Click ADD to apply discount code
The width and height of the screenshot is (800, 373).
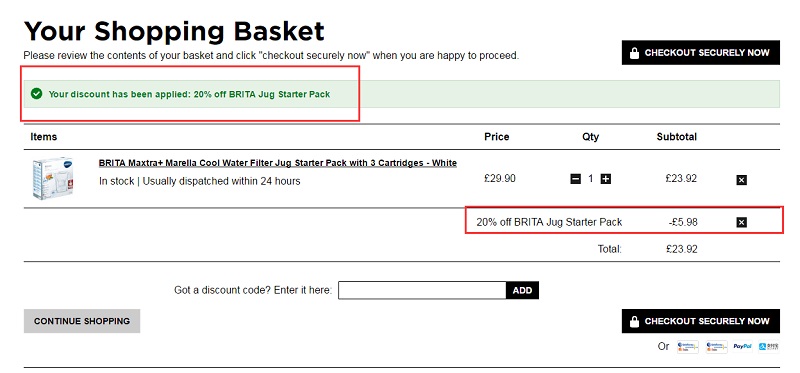pos(522,290)
